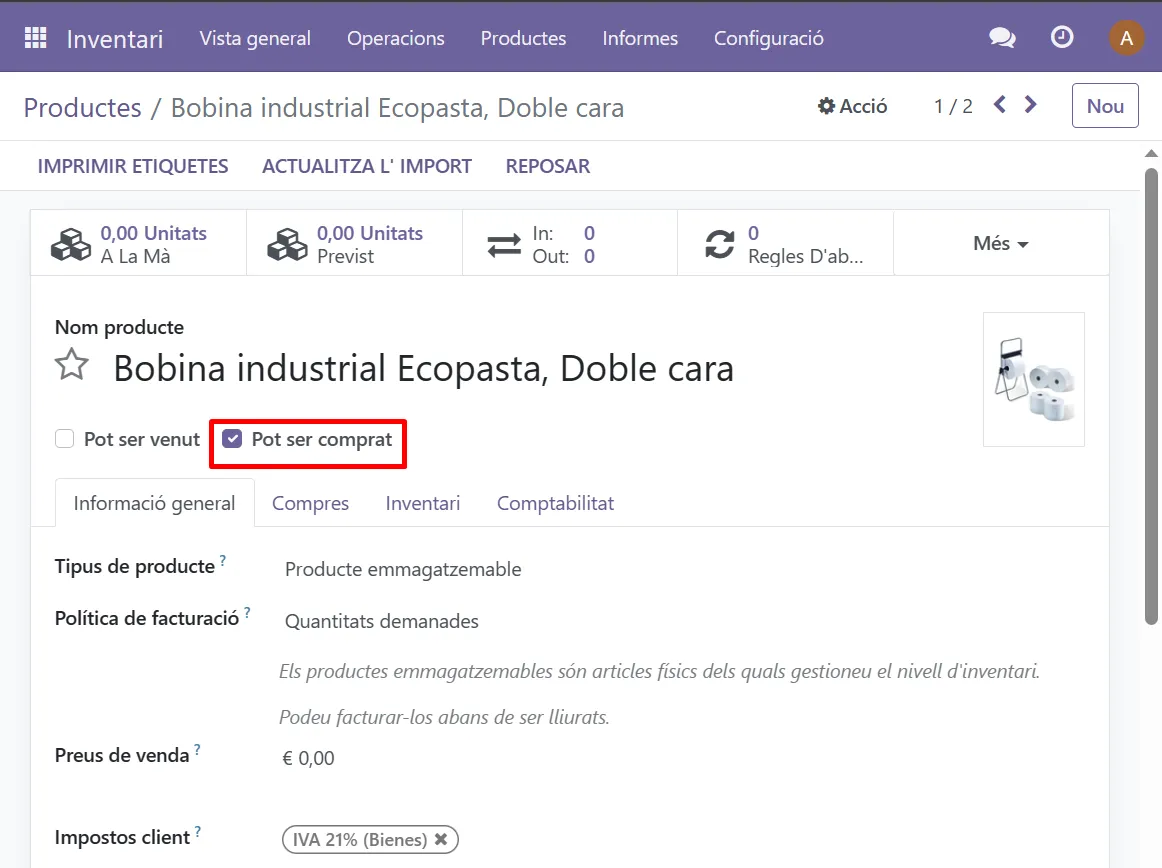Enable the Pot ser venut checkbox
The image size is (1162, 868).
pyautogui.click(x=65, y=439)
